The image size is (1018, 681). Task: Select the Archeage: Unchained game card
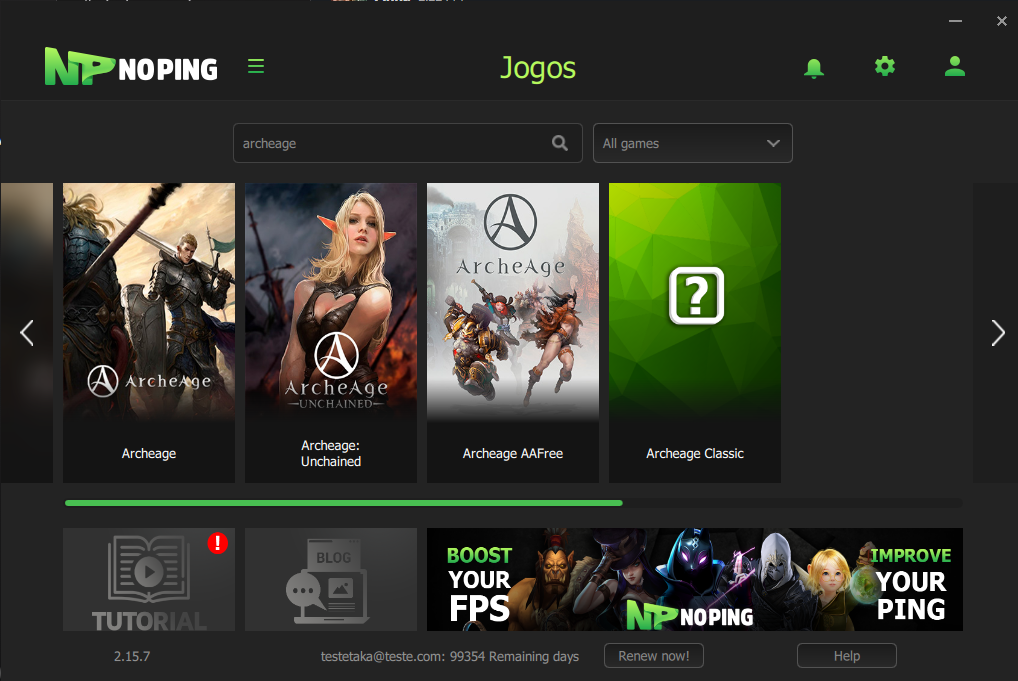click(331, 332)
